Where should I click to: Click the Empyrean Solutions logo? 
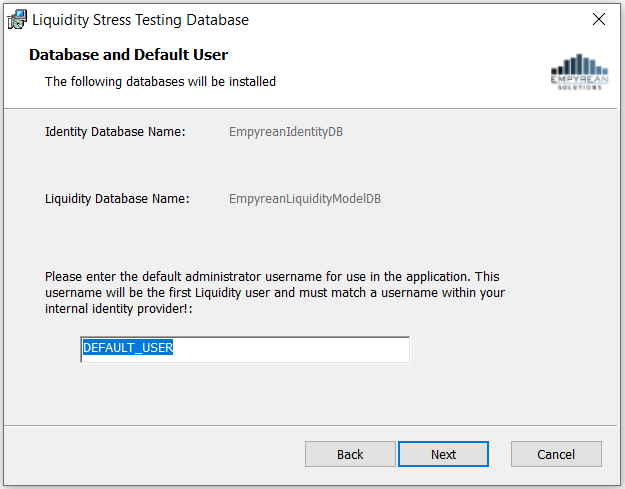(579, 72)
